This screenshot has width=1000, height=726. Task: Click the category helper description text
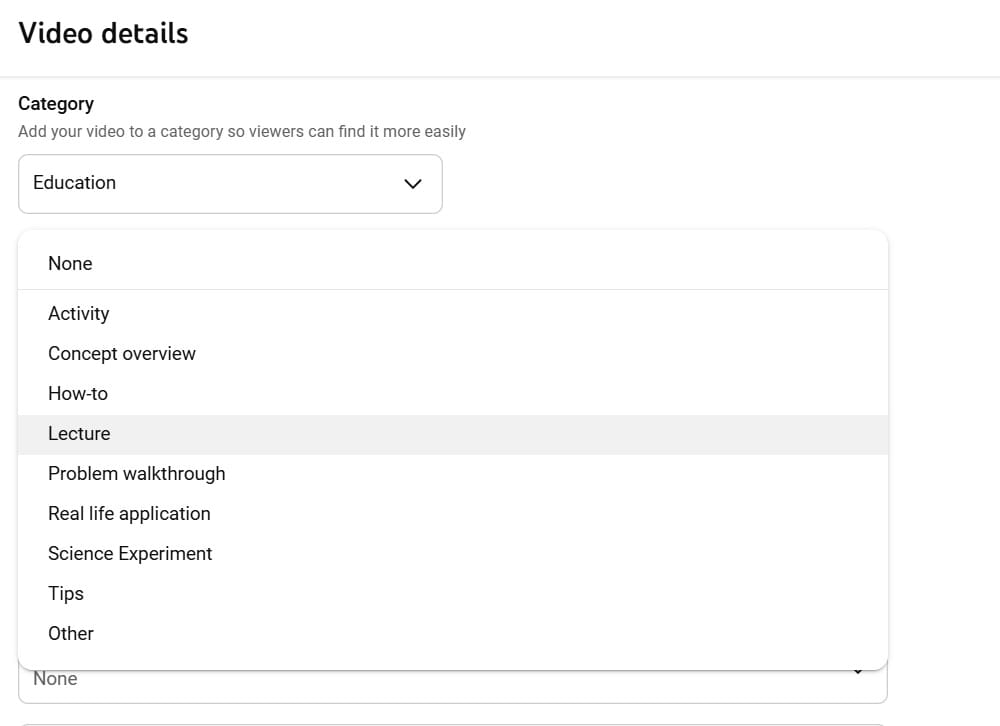(x=242, y=131)
